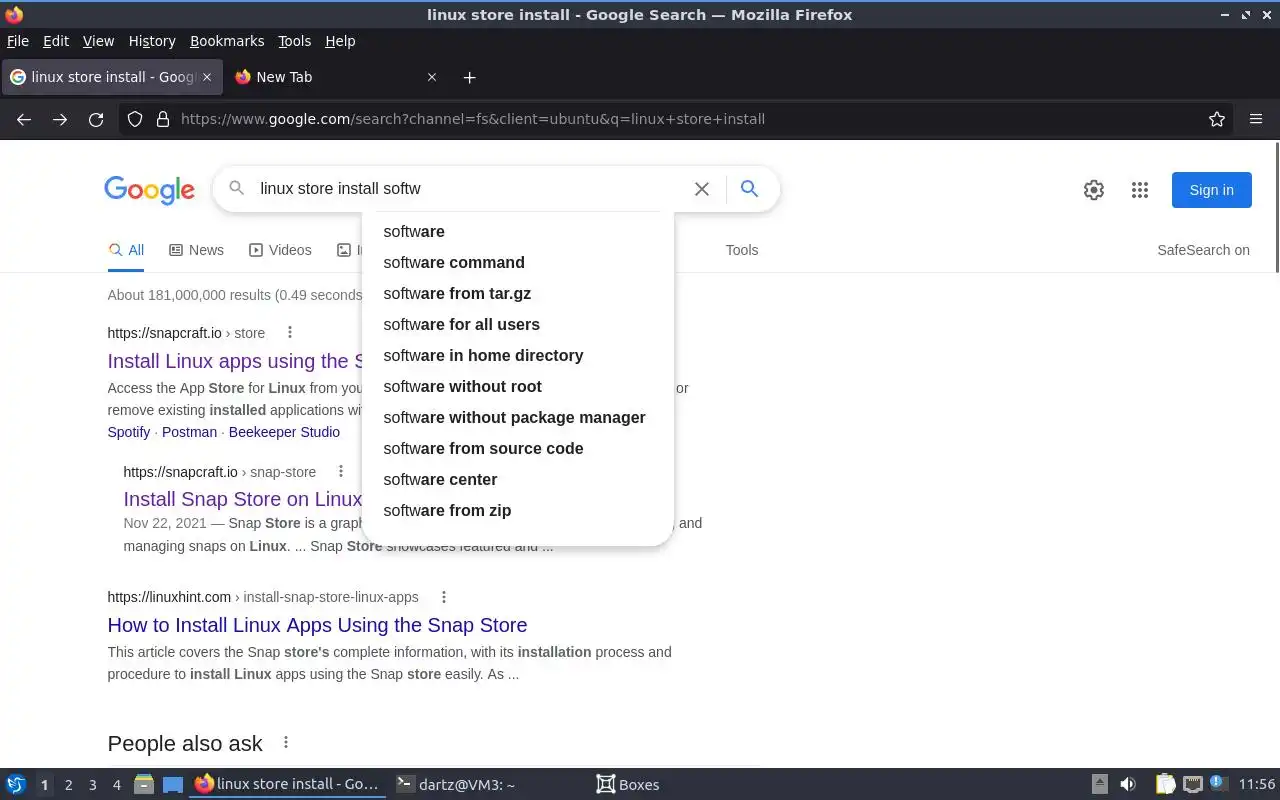
Task: Open the Tools menu
Action: pos(295,41)
